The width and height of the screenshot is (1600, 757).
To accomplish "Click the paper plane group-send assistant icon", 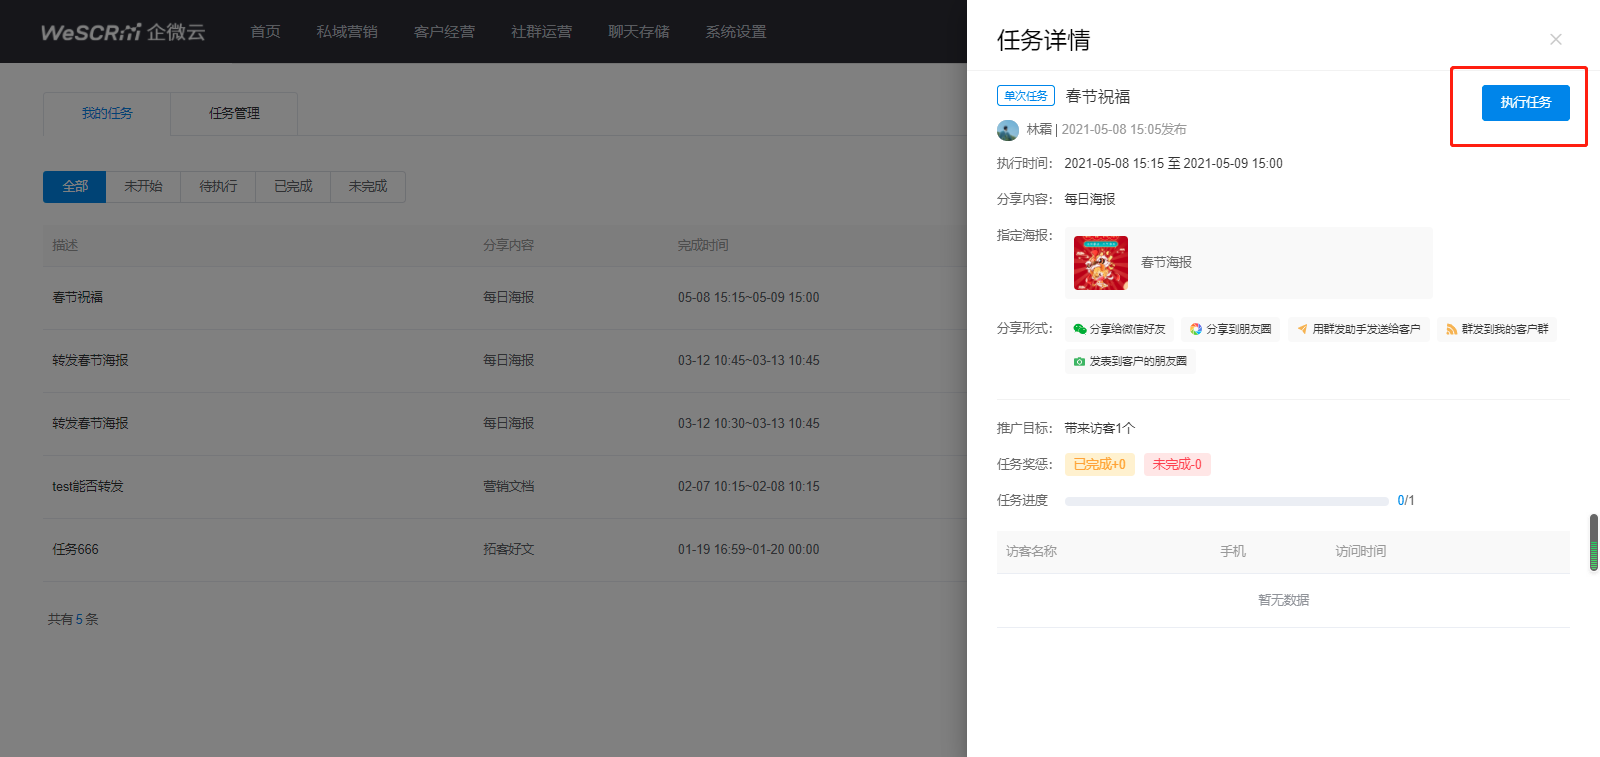I will (1302, 329).
